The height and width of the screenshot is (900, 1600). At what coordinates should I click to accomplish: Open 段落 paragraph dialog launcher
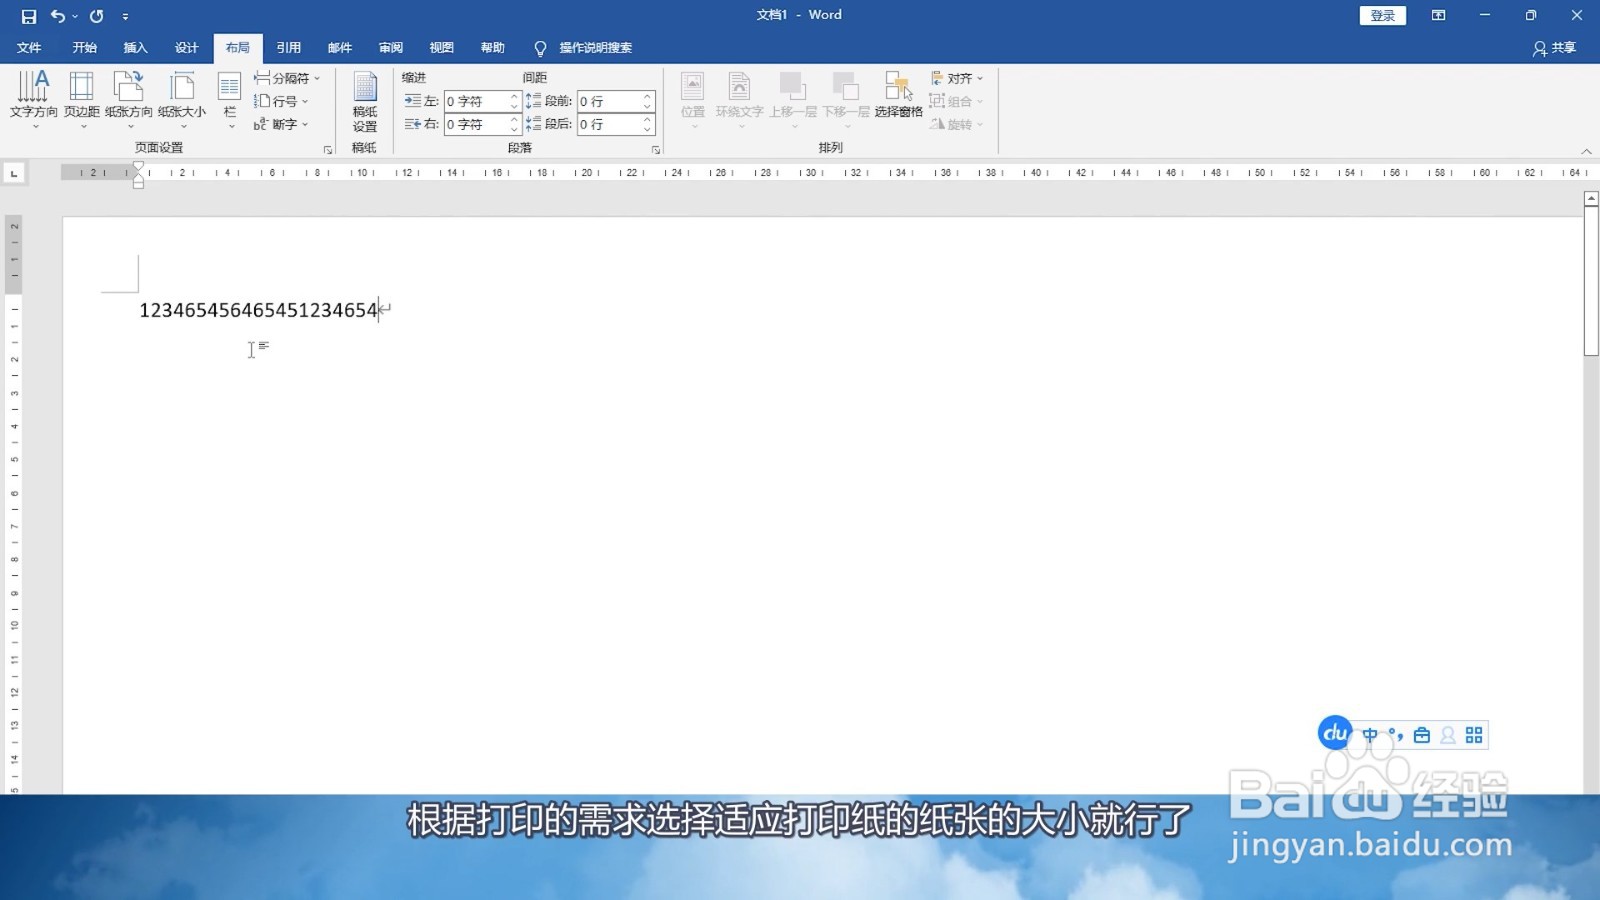[656, 149]
